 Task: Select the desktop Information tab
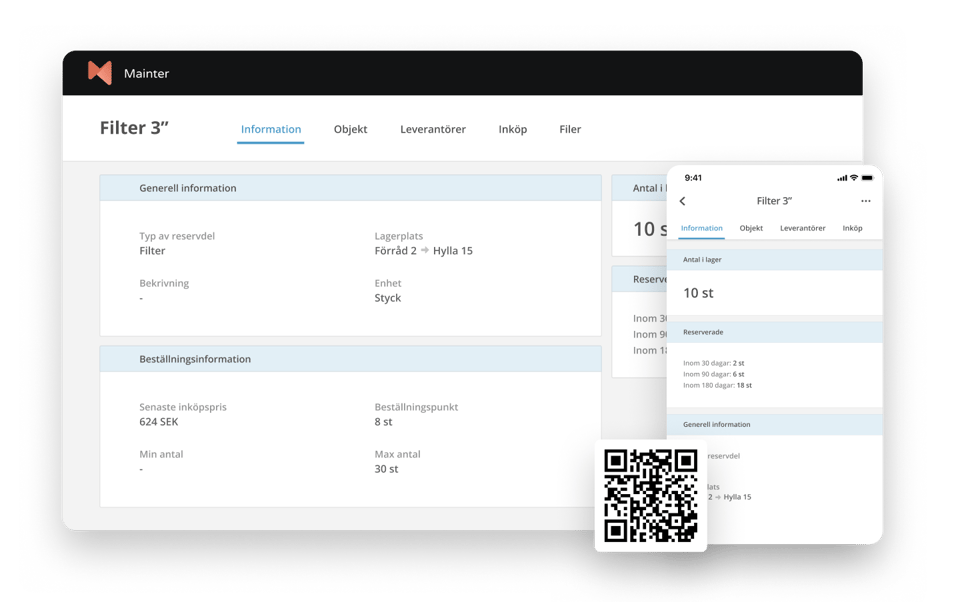coord(271,129)
